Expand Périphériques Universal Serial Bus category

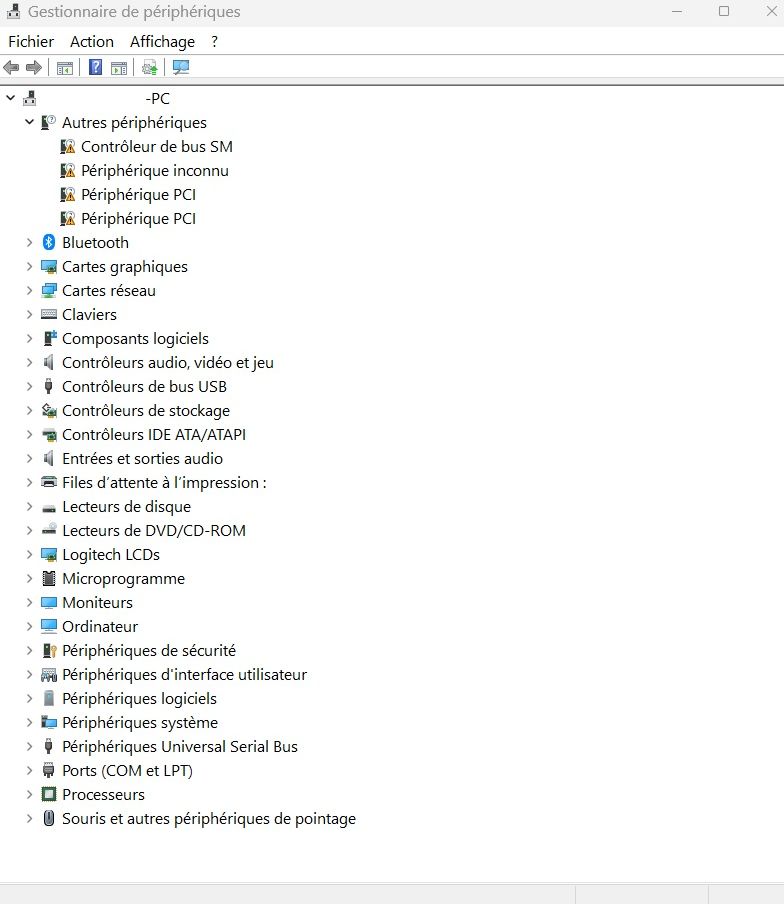[x=29, y=747]
